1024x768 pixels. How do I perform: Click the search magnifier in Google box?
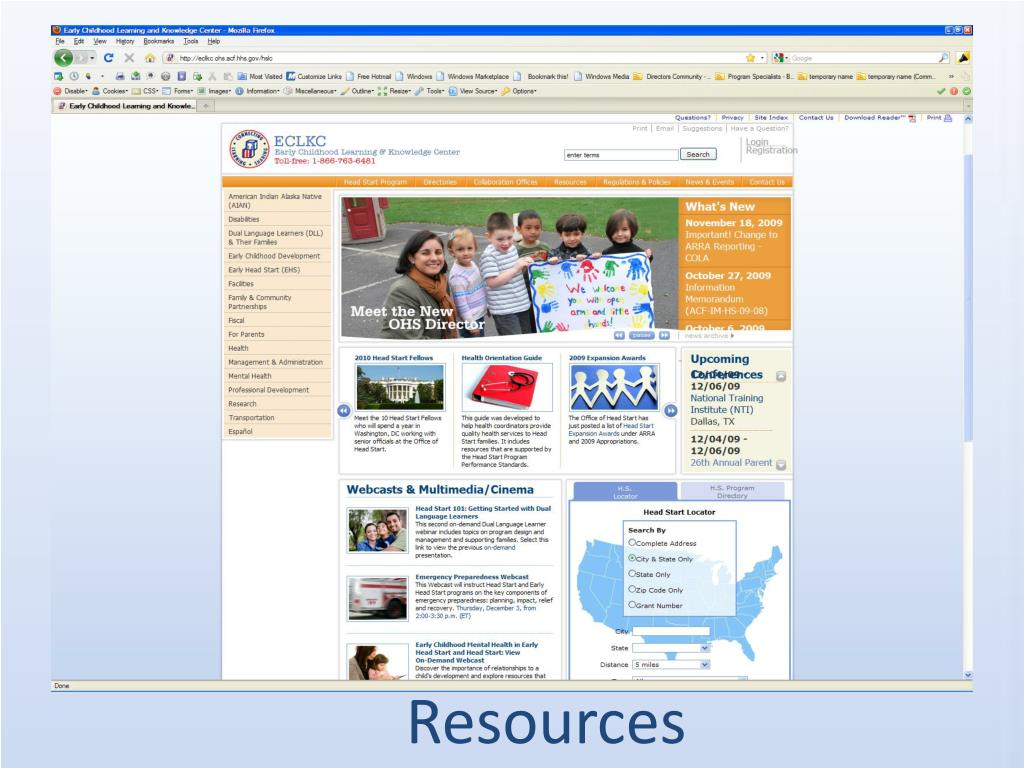[944, 57]
